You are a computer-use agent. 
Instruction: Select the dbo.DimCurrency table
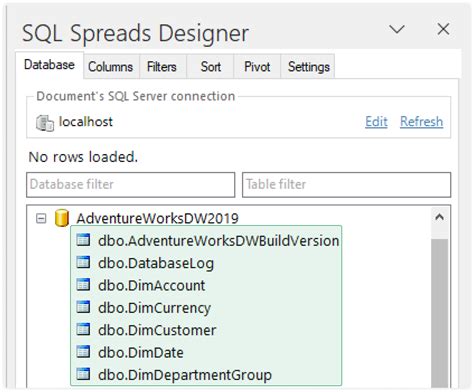pos(154,308)
